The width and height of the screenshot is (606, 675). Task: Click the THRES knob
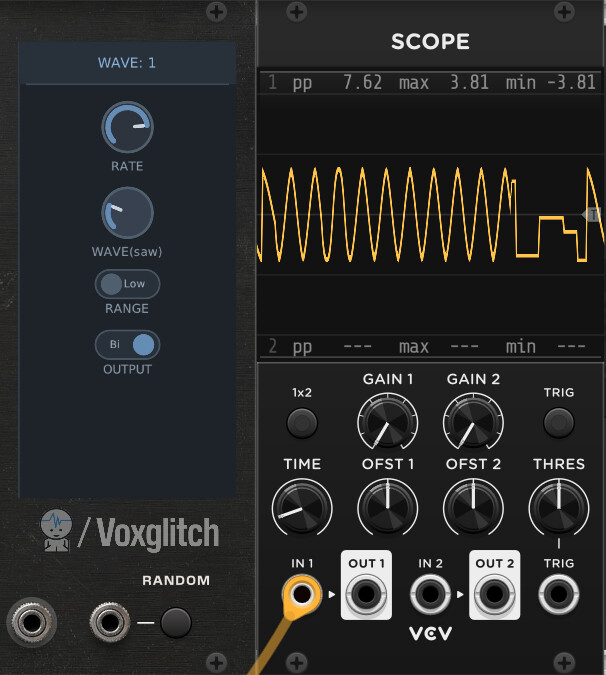[558, 507]
